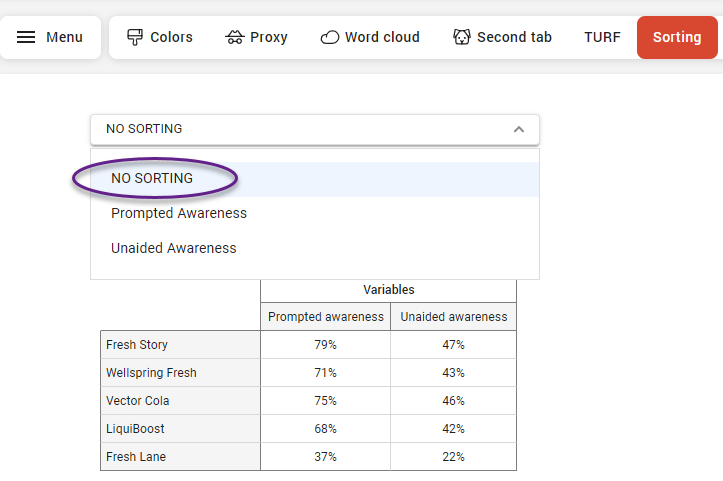Select the Fresh Lane row label
This screenshot has height=481, width=723.
tap(136, 457)
